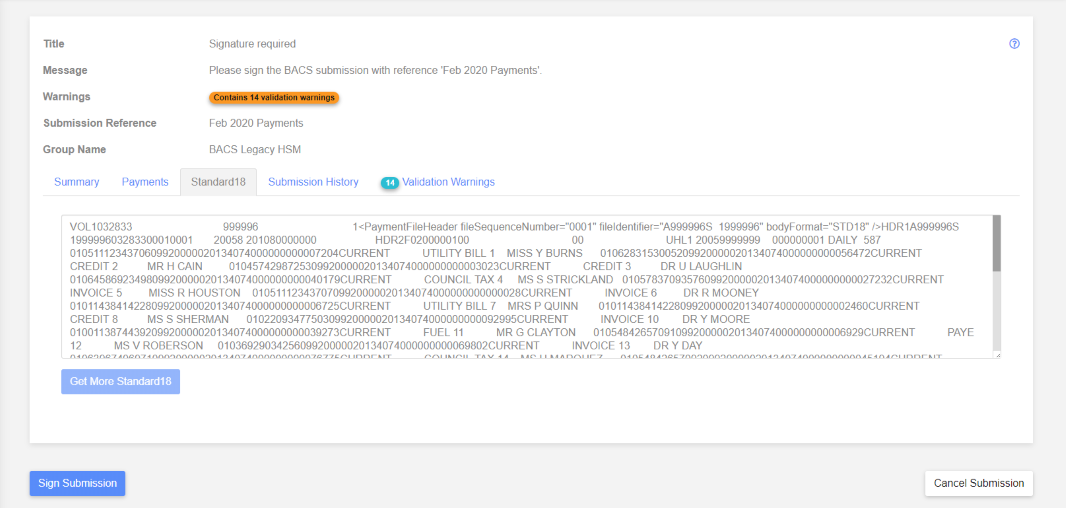Open the Payments tab
Image resolution: width=1066 pixels, height=508 pixels.
[145, 182]
